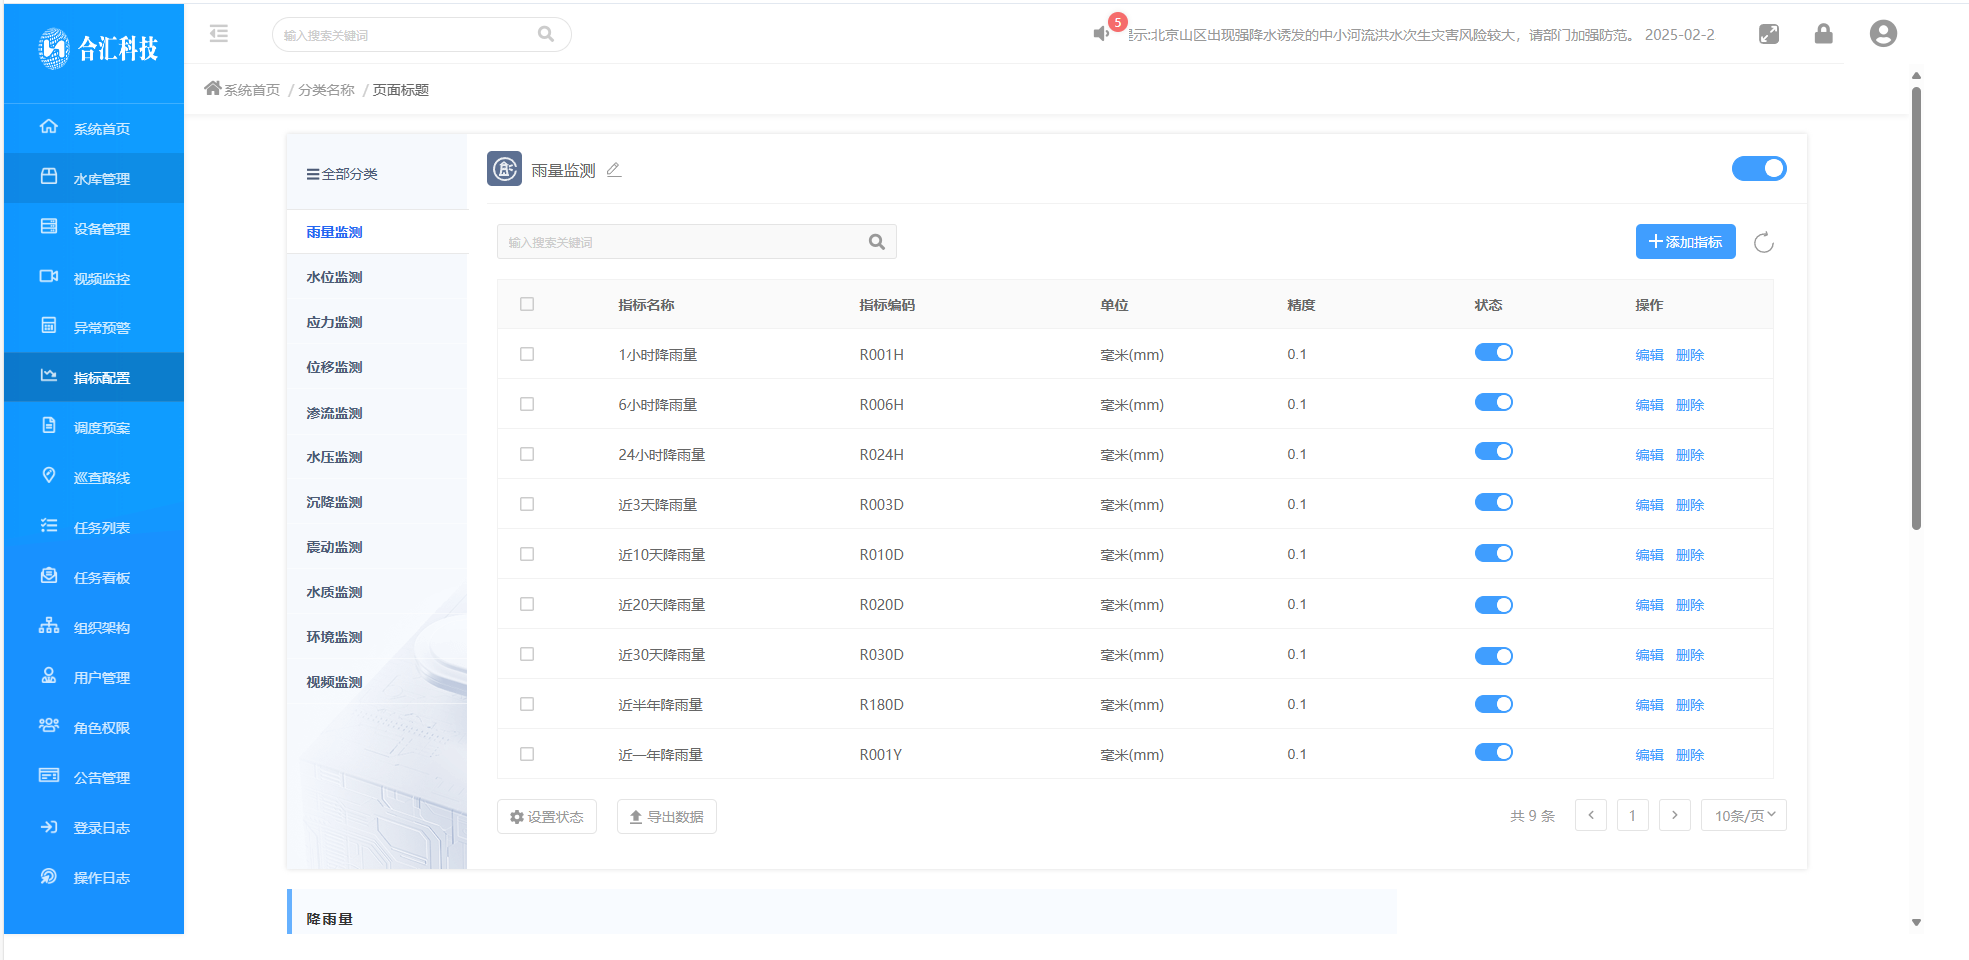Disable the main 雨量监测 toggle switch
Image resolution: width=1969 pixels, height=960 pixels.
pos(1758,169)
